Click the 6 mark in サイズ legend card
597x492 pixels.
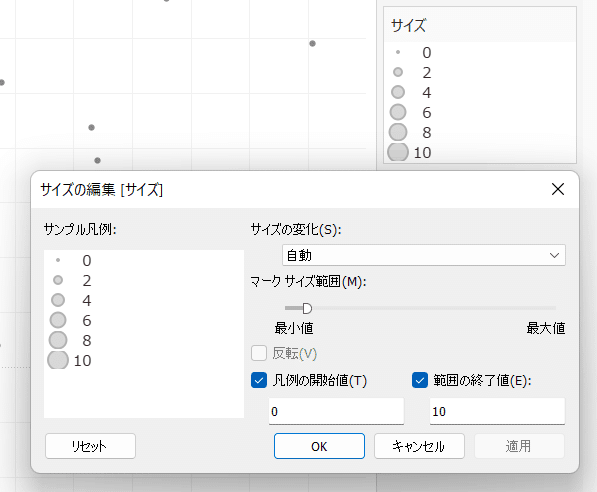[398, 112]
